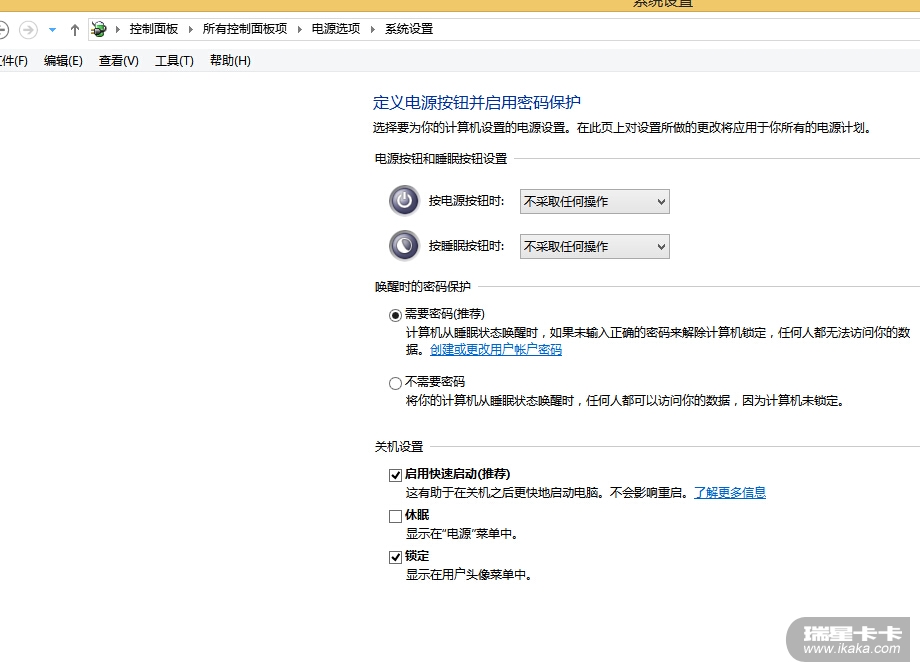Viewport: 920px width, 669px height.
Task: Expand the arrow after 控制面板 breadcrumb
Action: (x=191, y=29)
